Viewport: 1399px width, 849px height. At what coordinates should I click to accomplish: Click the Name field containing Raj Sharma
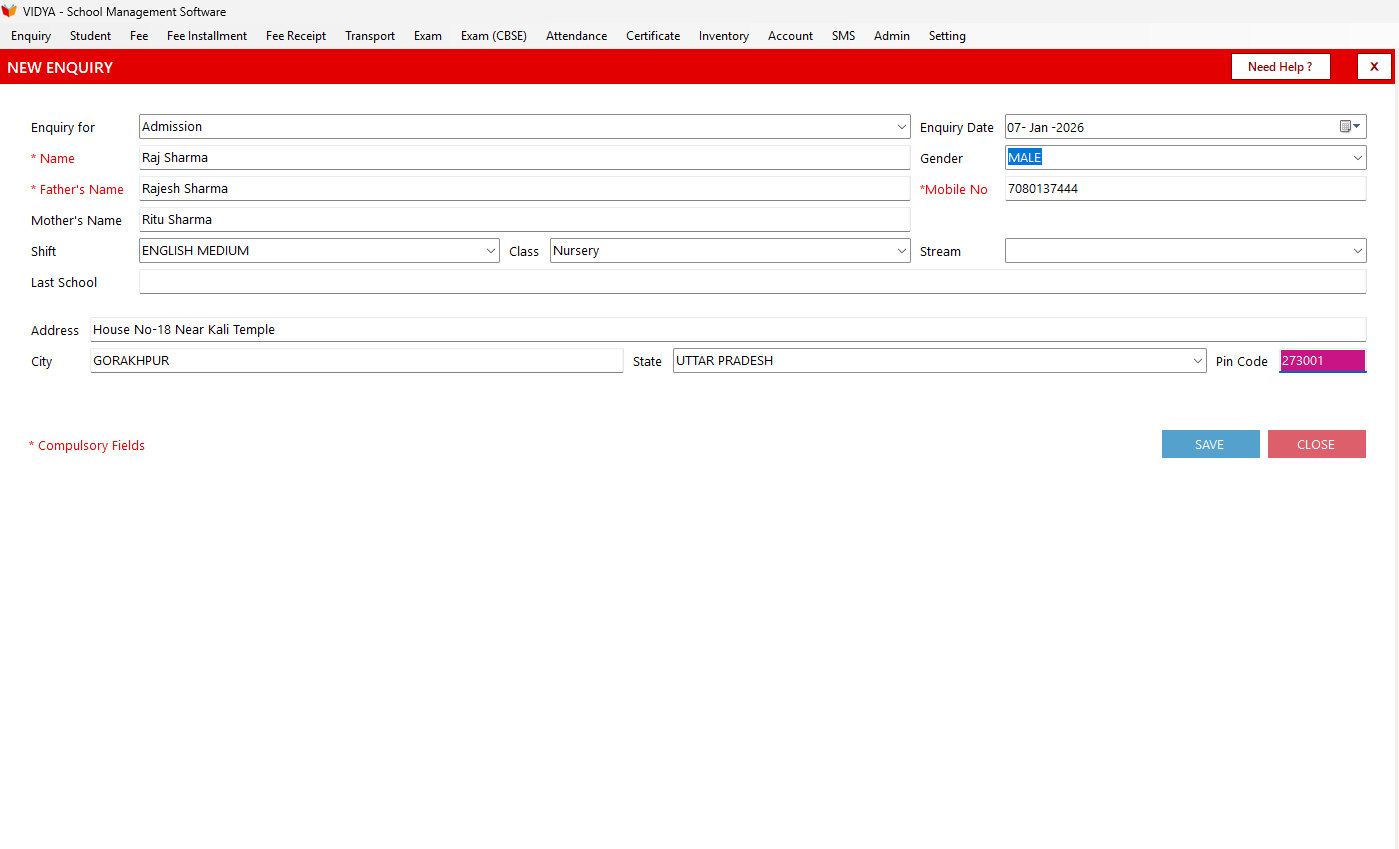(525, 158)
